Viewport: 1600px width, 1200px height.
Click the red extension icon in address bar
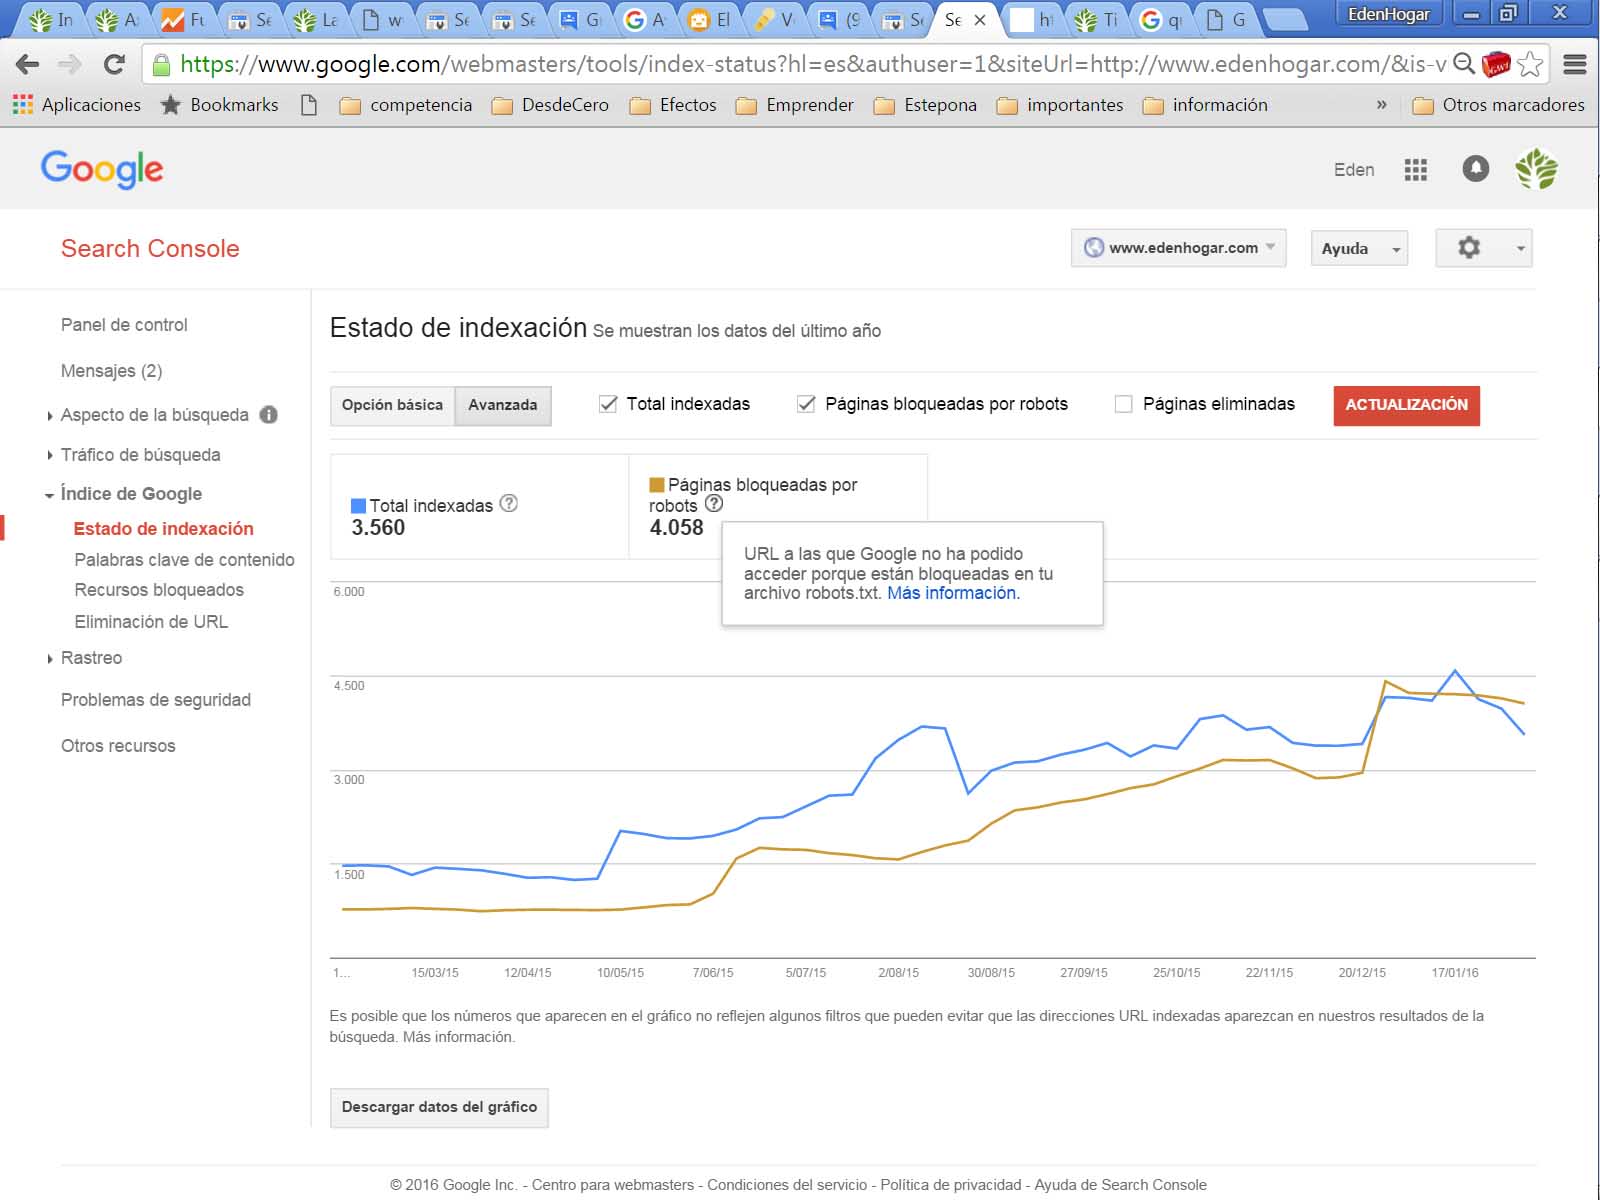click(x=1496, y=64)
